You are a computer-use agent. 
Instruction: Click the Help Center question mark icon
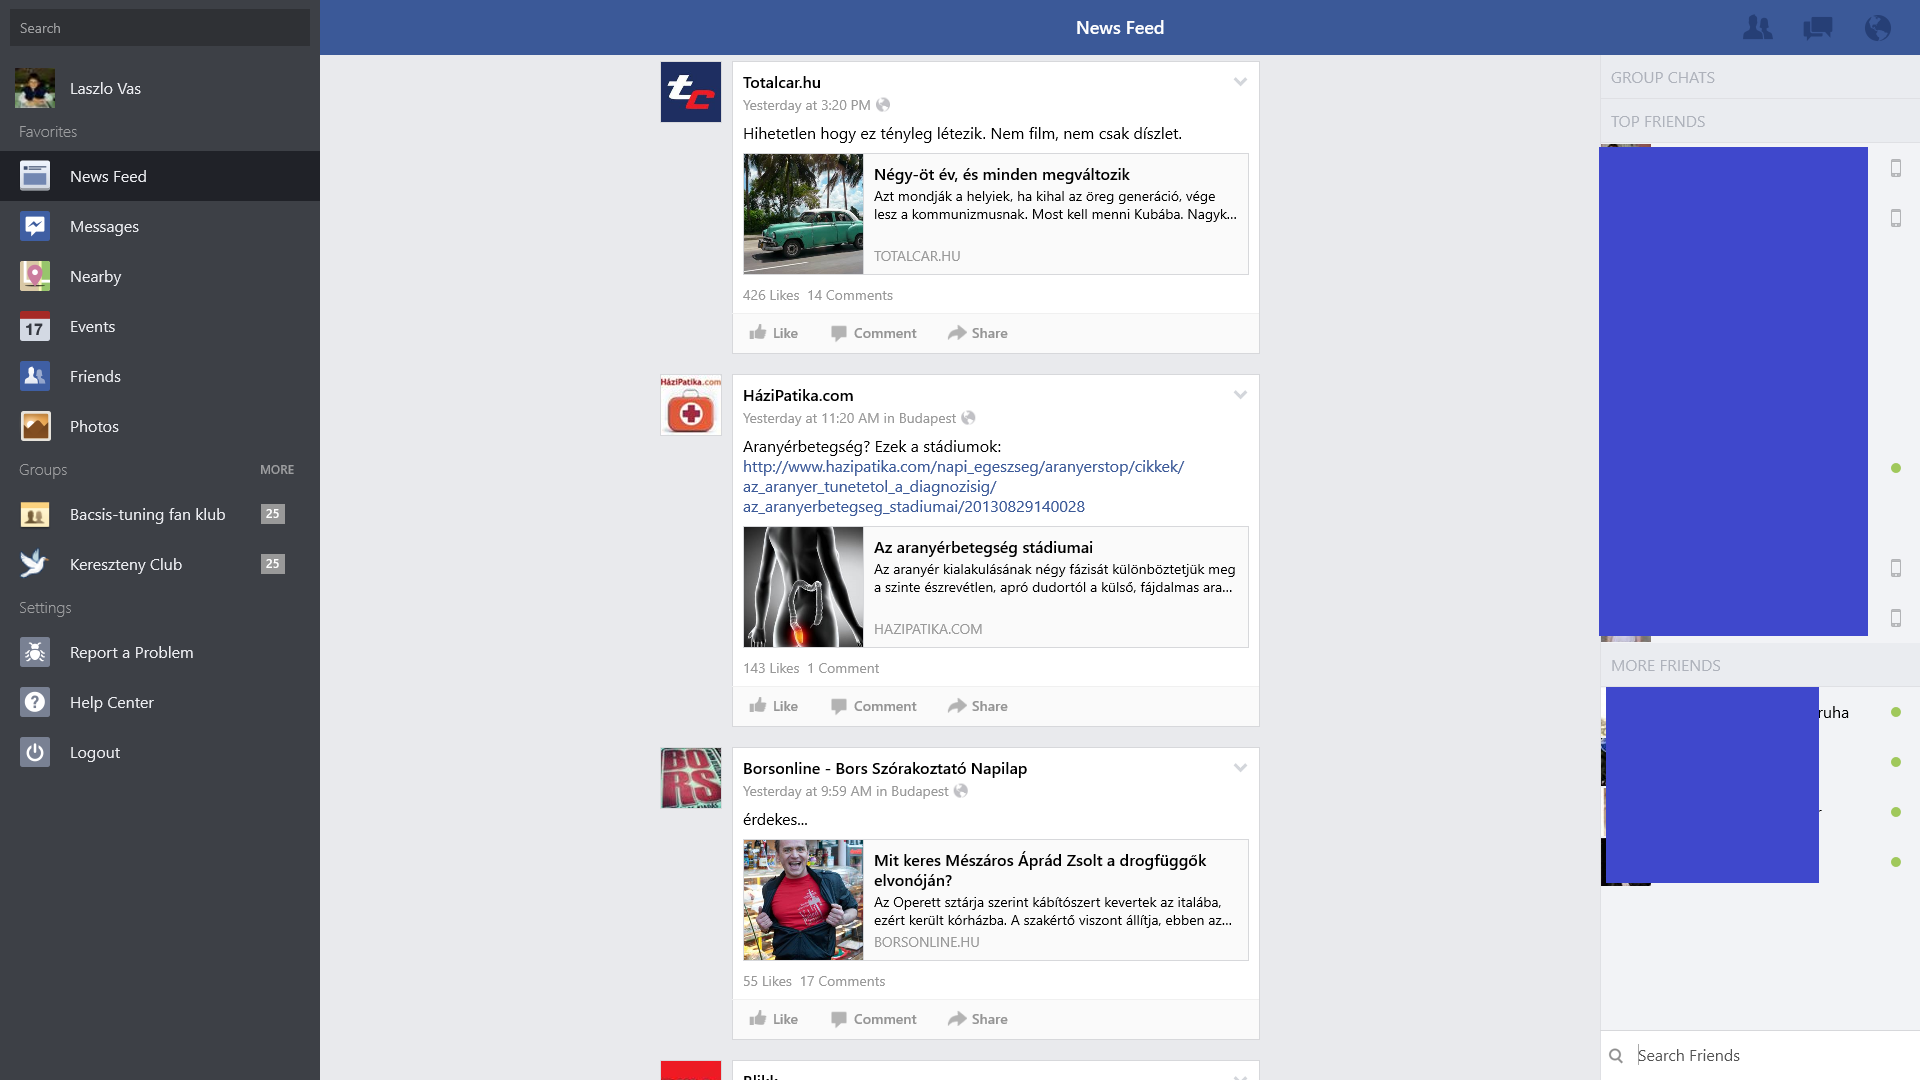click(35, 702)
